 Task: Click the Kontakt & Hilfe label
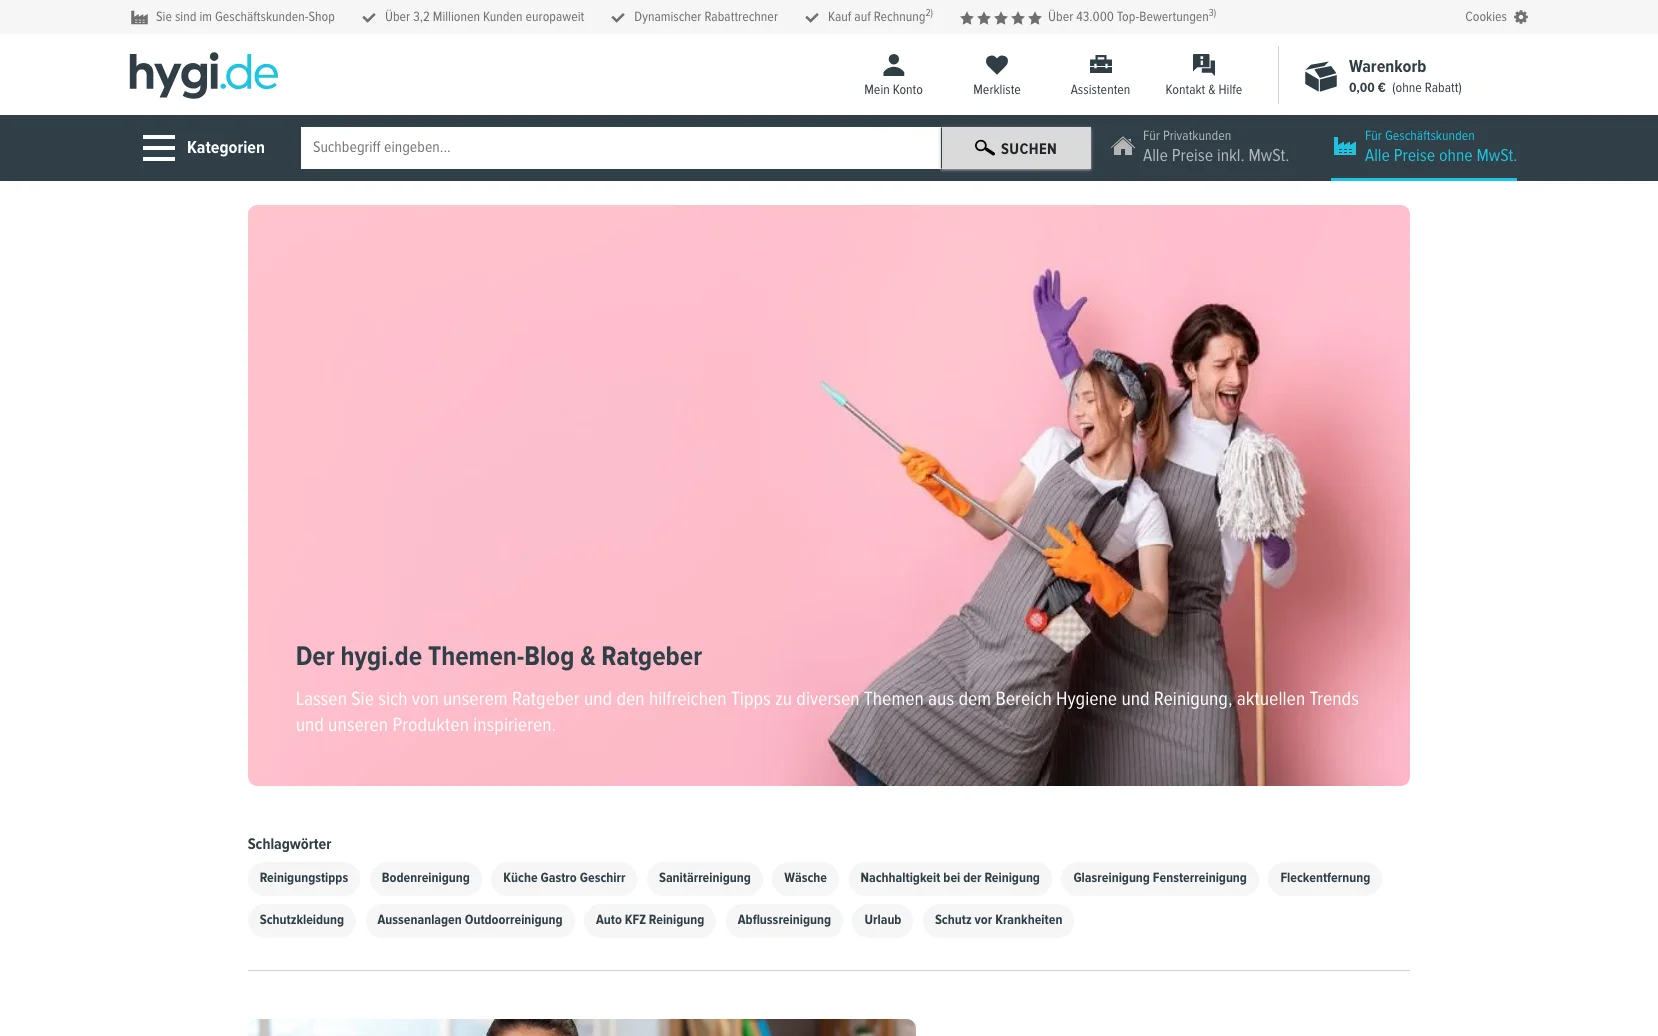click(1204, 90)
